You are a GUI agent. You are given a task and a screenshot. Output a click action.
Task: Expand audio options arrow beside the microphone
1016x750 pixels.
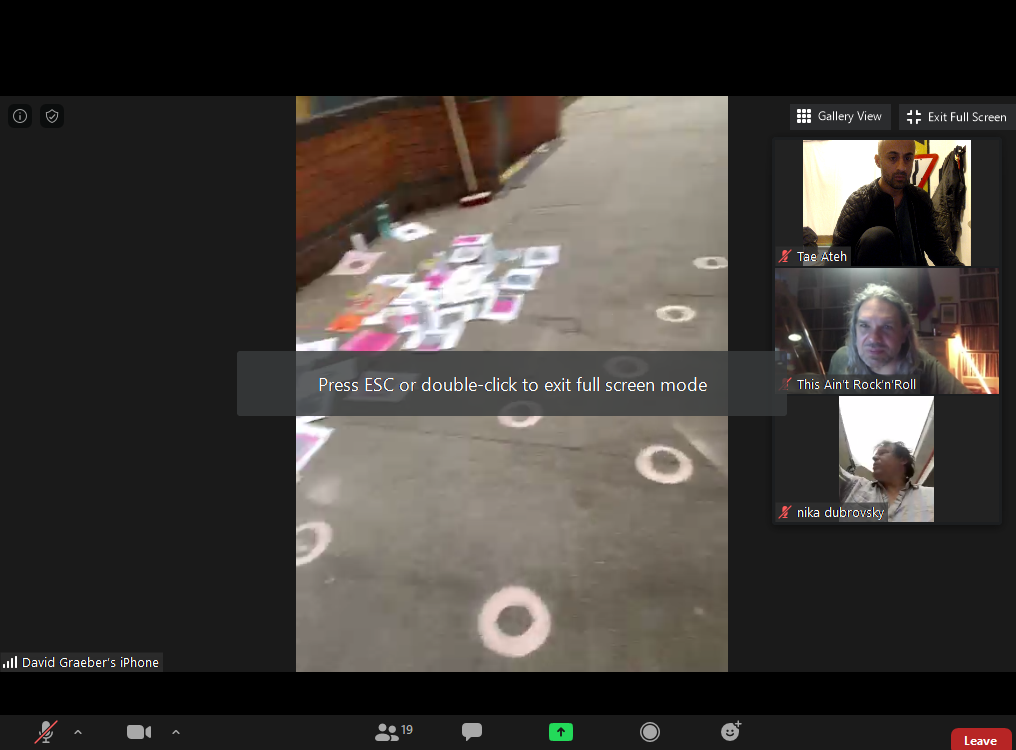pyautogui.click(x=78, y=732)
